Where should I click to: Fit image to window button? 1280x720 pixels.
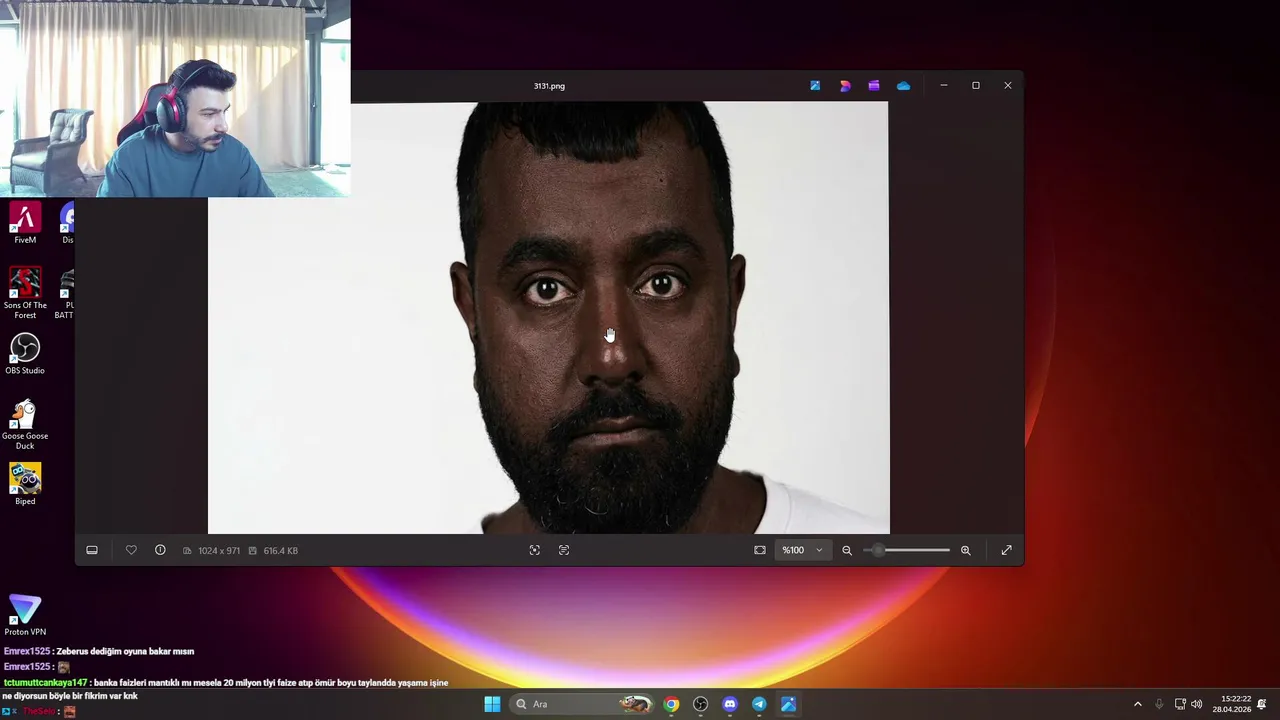760,550
